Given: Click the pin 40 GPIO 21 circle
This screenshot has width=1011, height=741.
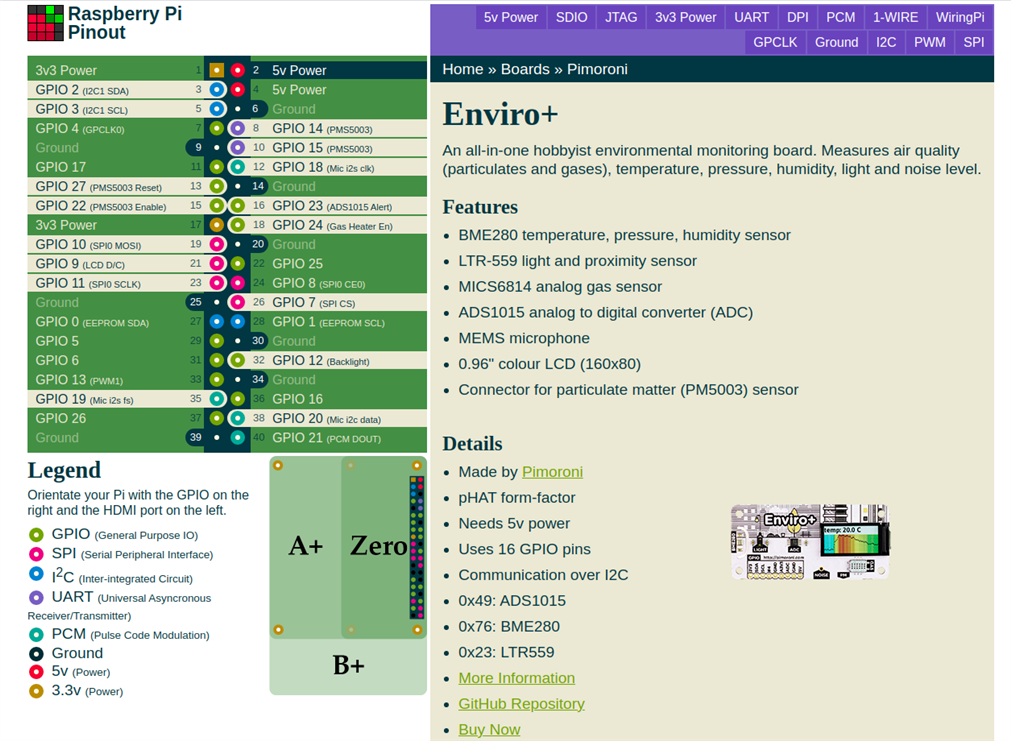Looking at the screenshot, I should pyautogui.click(x=238, y=438).
